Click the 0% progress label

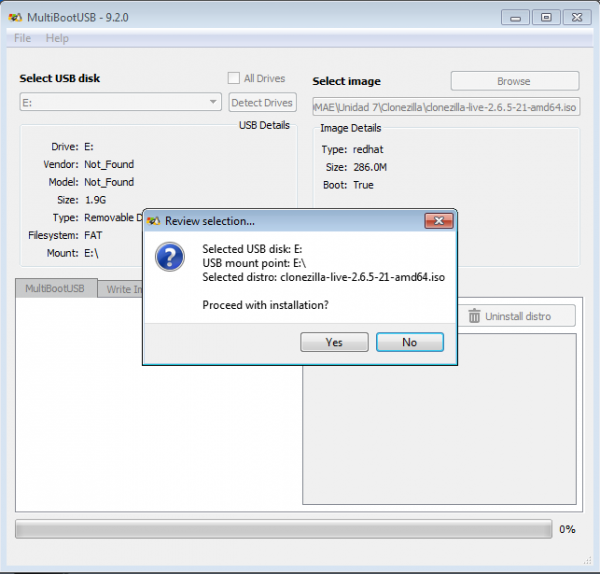click(567, 529)
